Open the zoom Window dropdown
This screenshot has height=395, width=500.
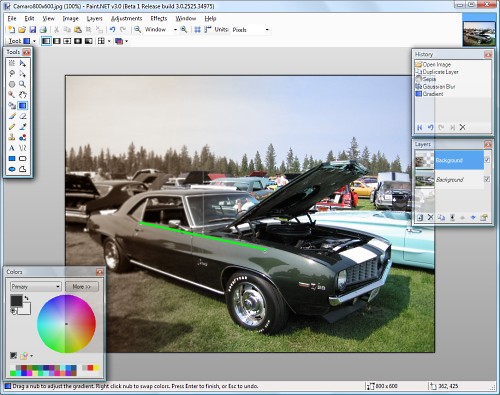[161, 30]
